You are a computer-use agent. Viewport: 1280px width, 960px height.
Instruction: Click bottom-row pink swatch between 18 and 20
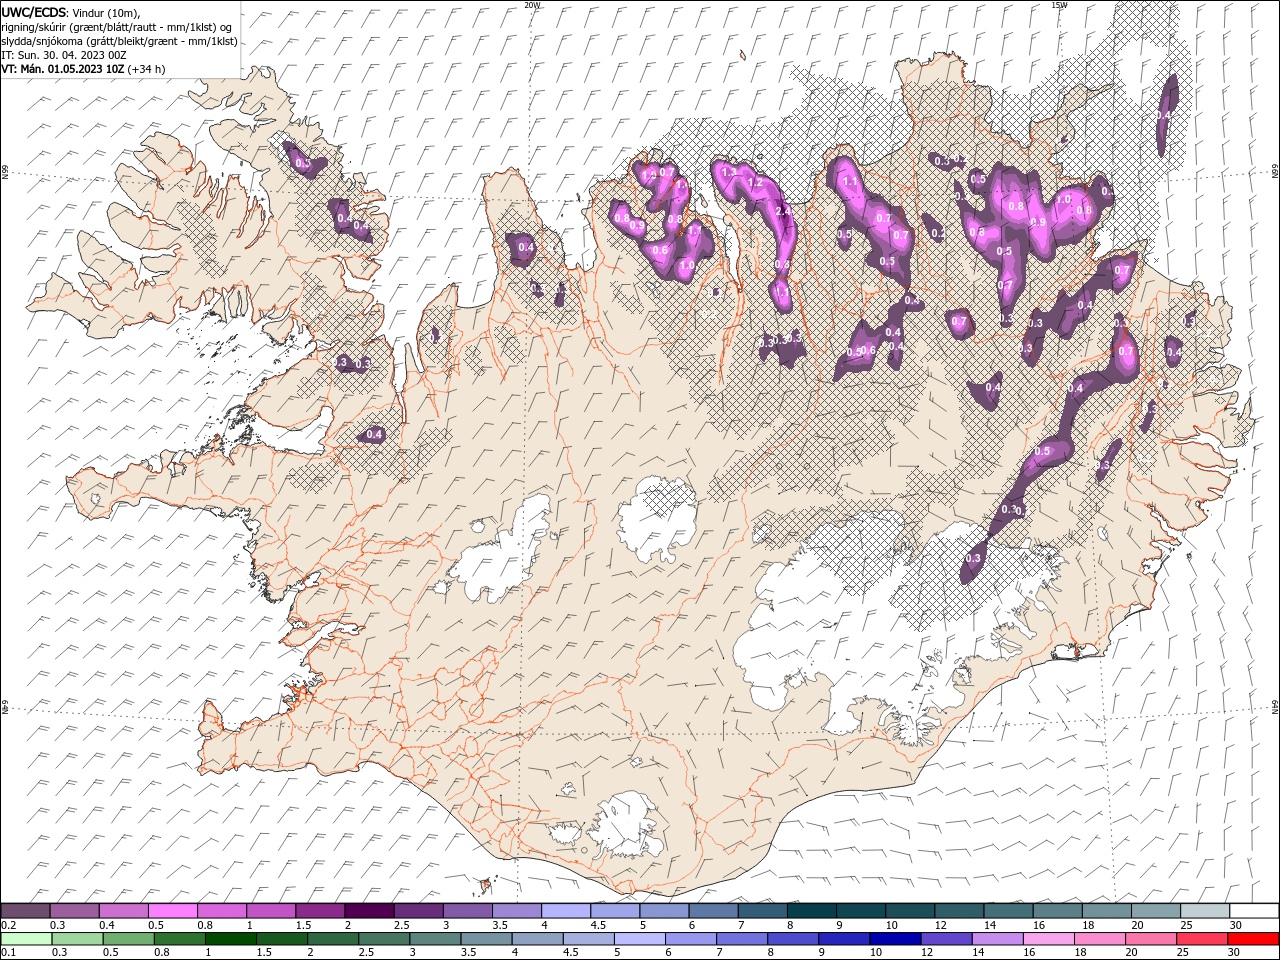1098,939
